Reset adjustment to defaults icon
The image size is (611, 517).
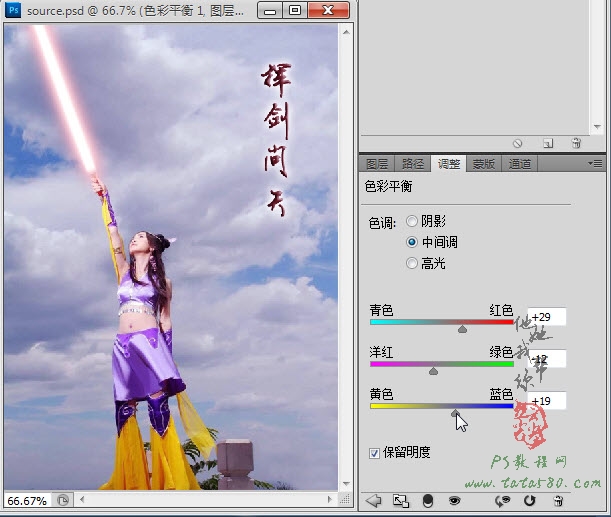[530, 501]
